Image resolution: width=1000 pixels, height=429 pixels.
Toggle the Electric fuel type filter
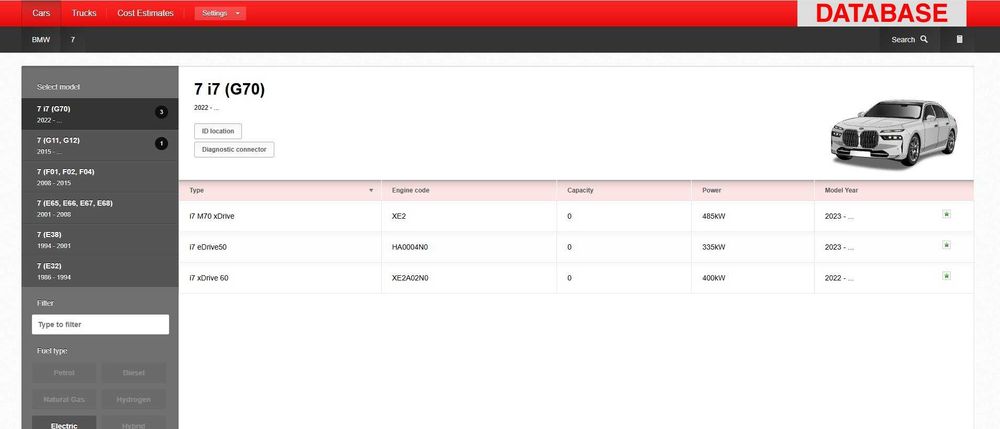[64, 423]
